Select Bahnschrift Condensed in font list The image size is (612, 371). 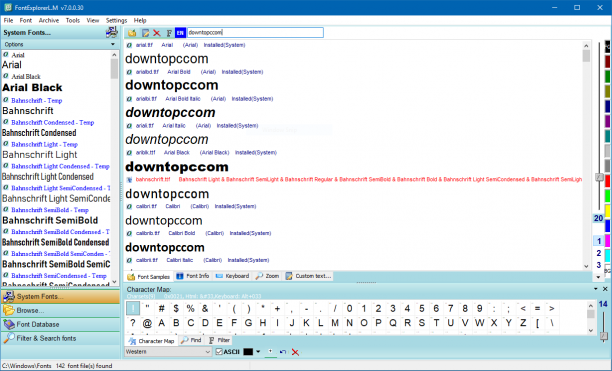click(39, 133)
